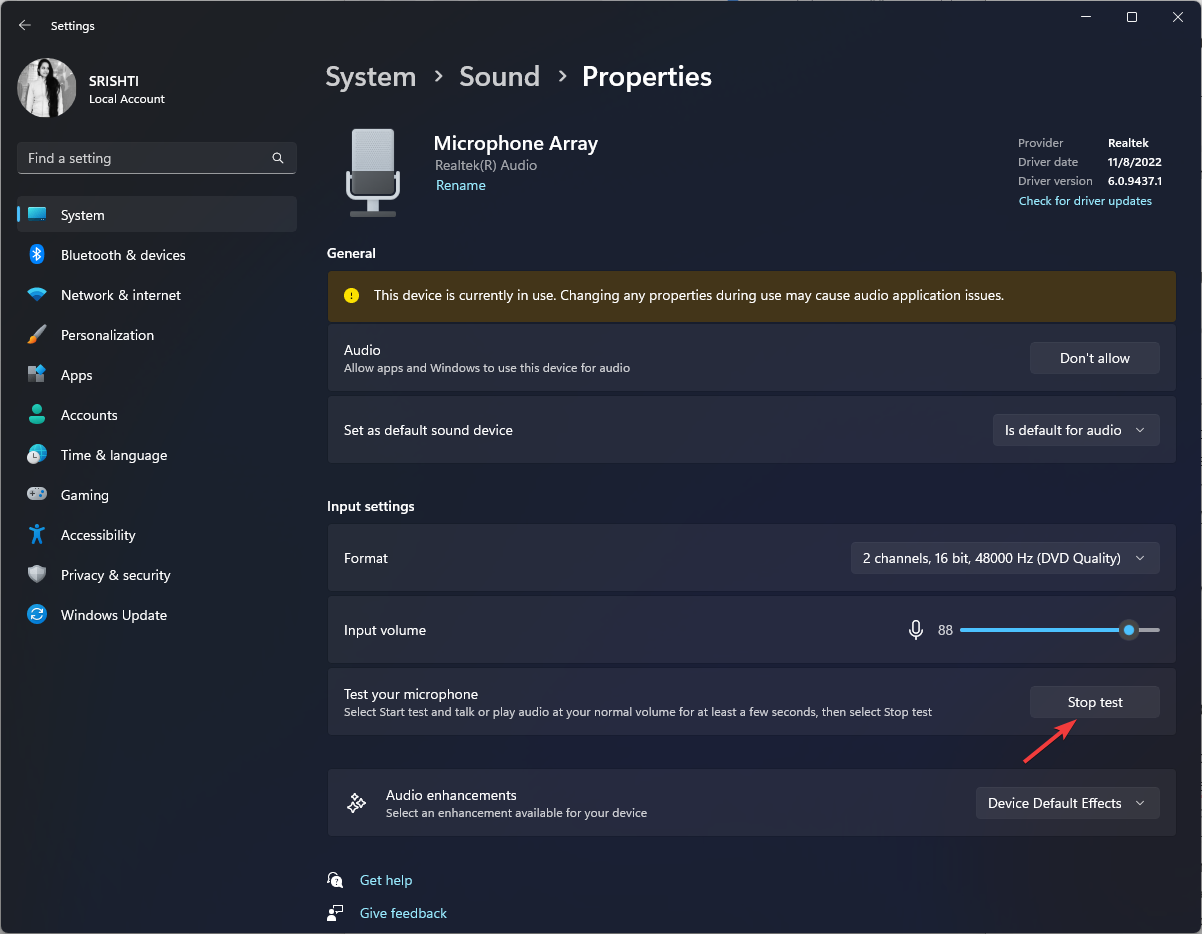Screen dimensions: 1202x934
Task: Click the Apps icon in sidebar
Action: pyautogui.click(x=37, y=375)
